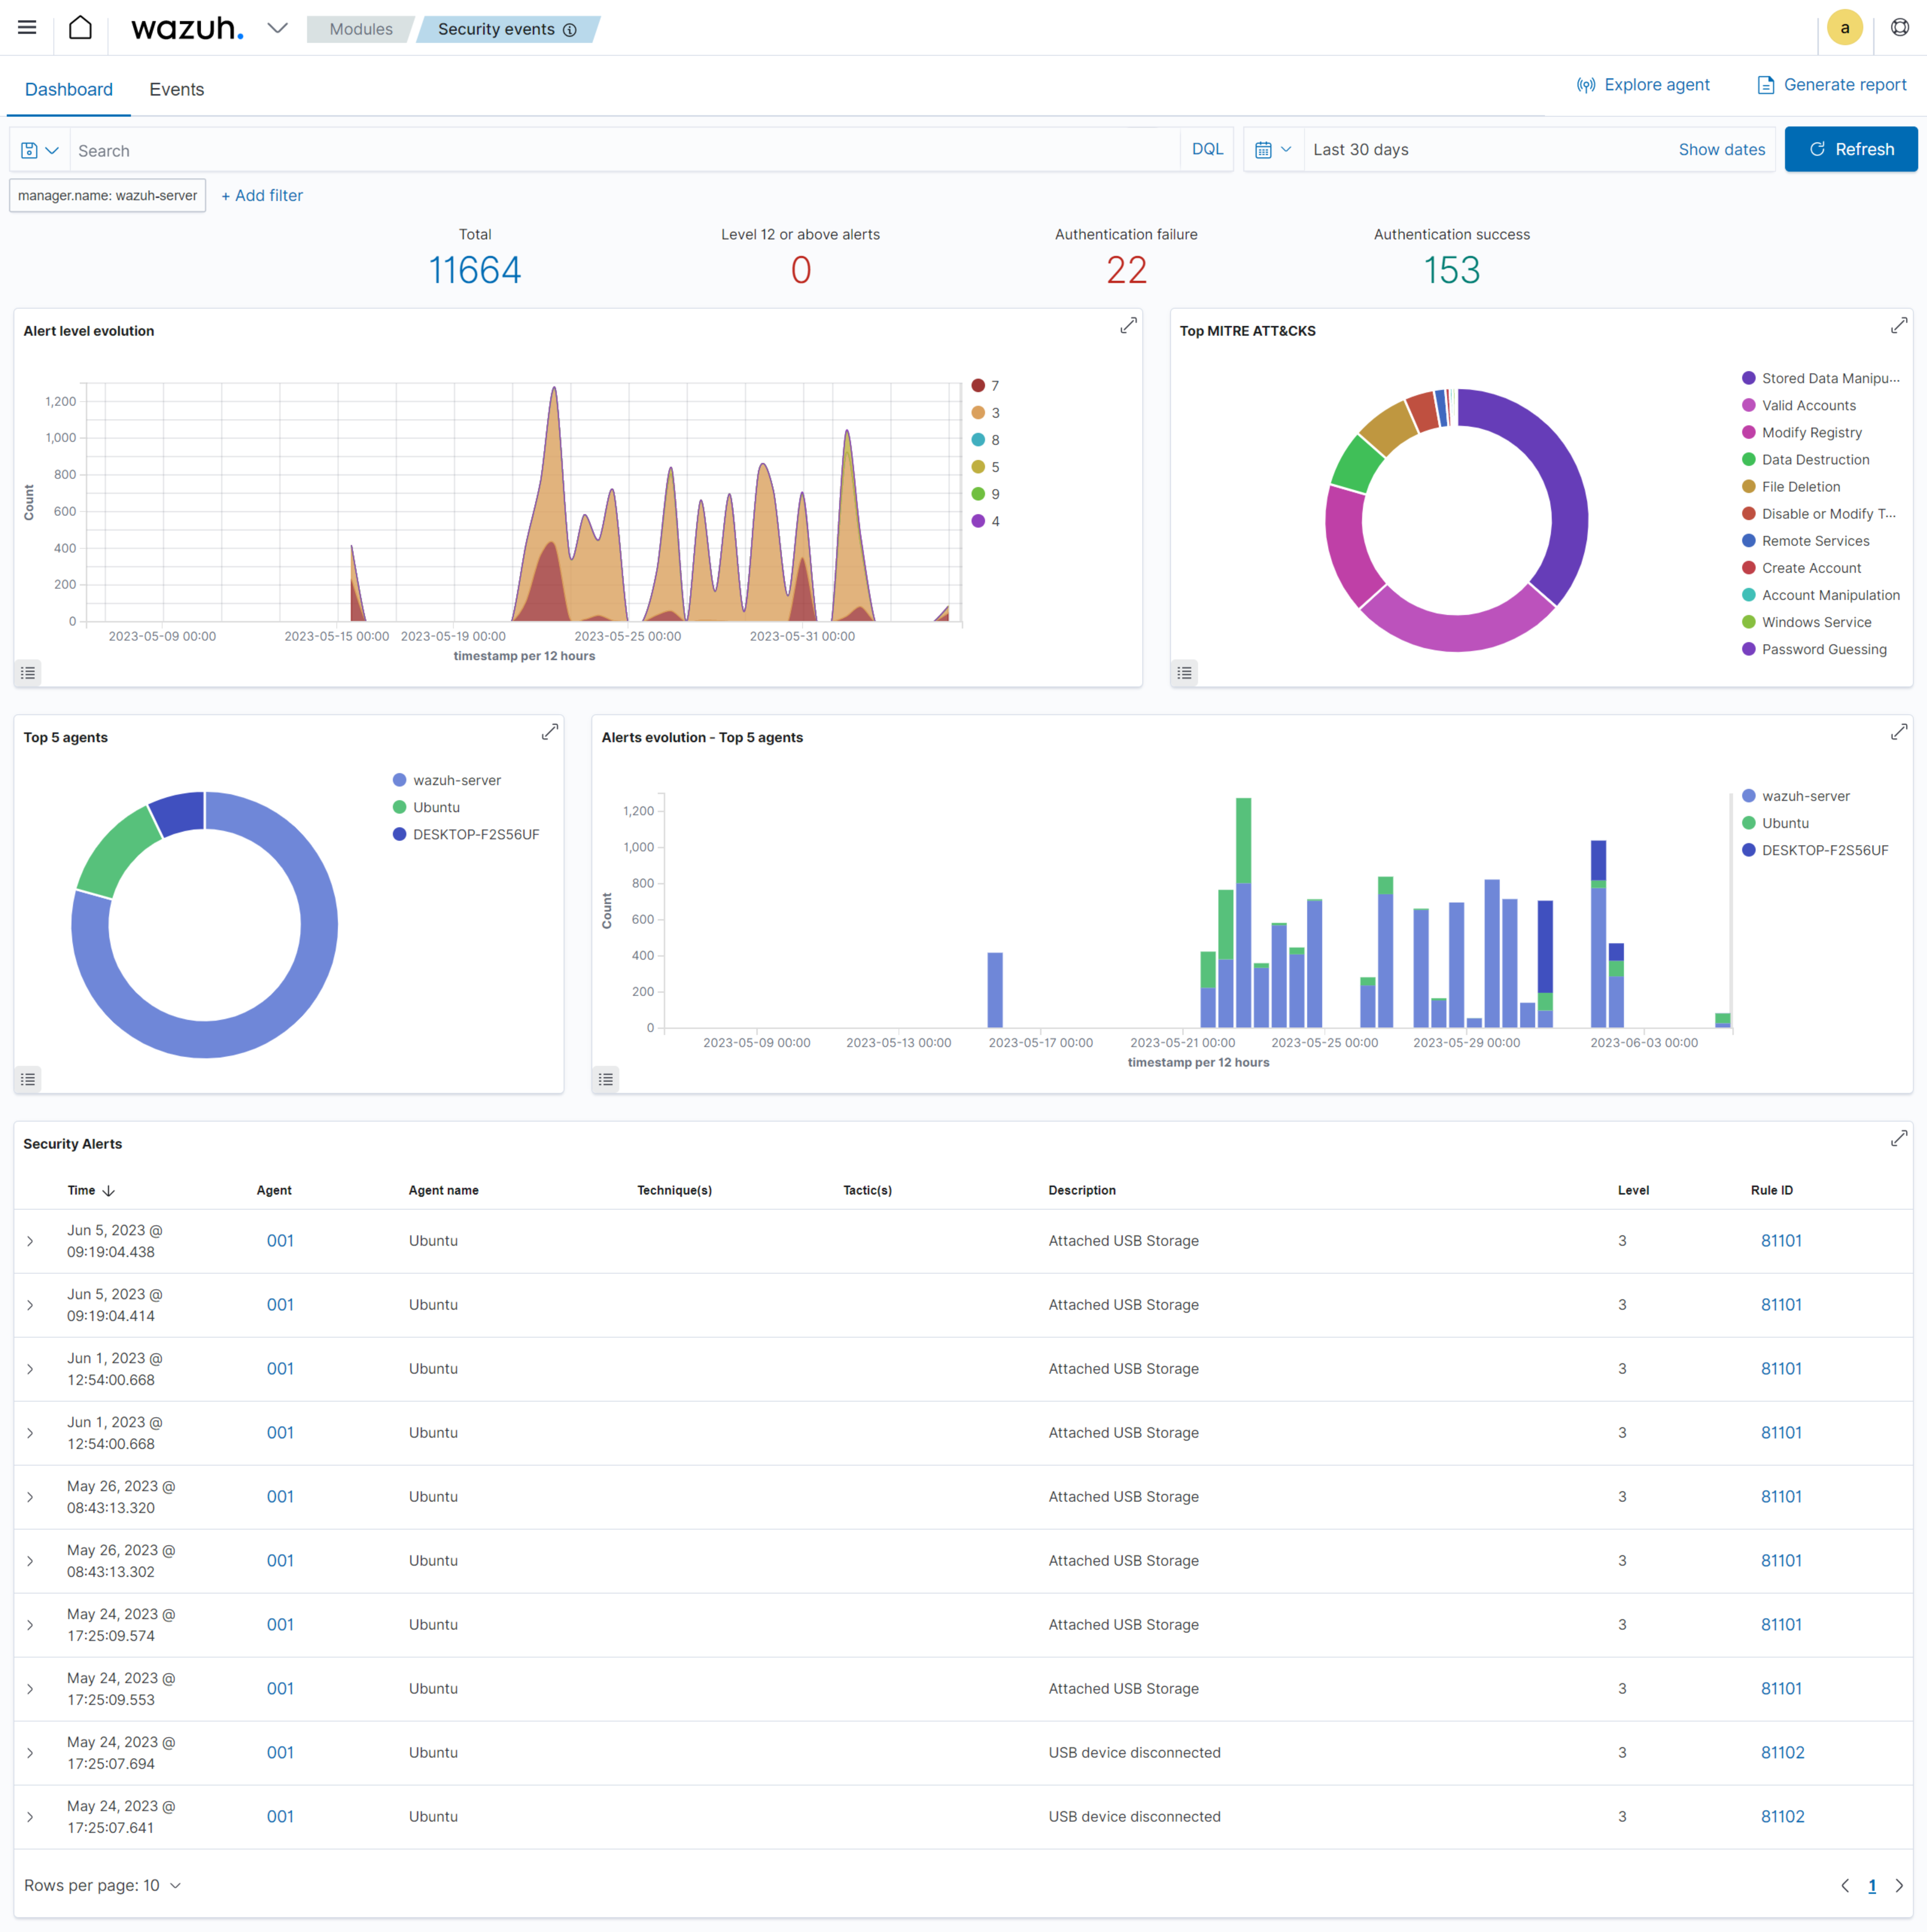Focus the Search query field

[x=625, y=150]
